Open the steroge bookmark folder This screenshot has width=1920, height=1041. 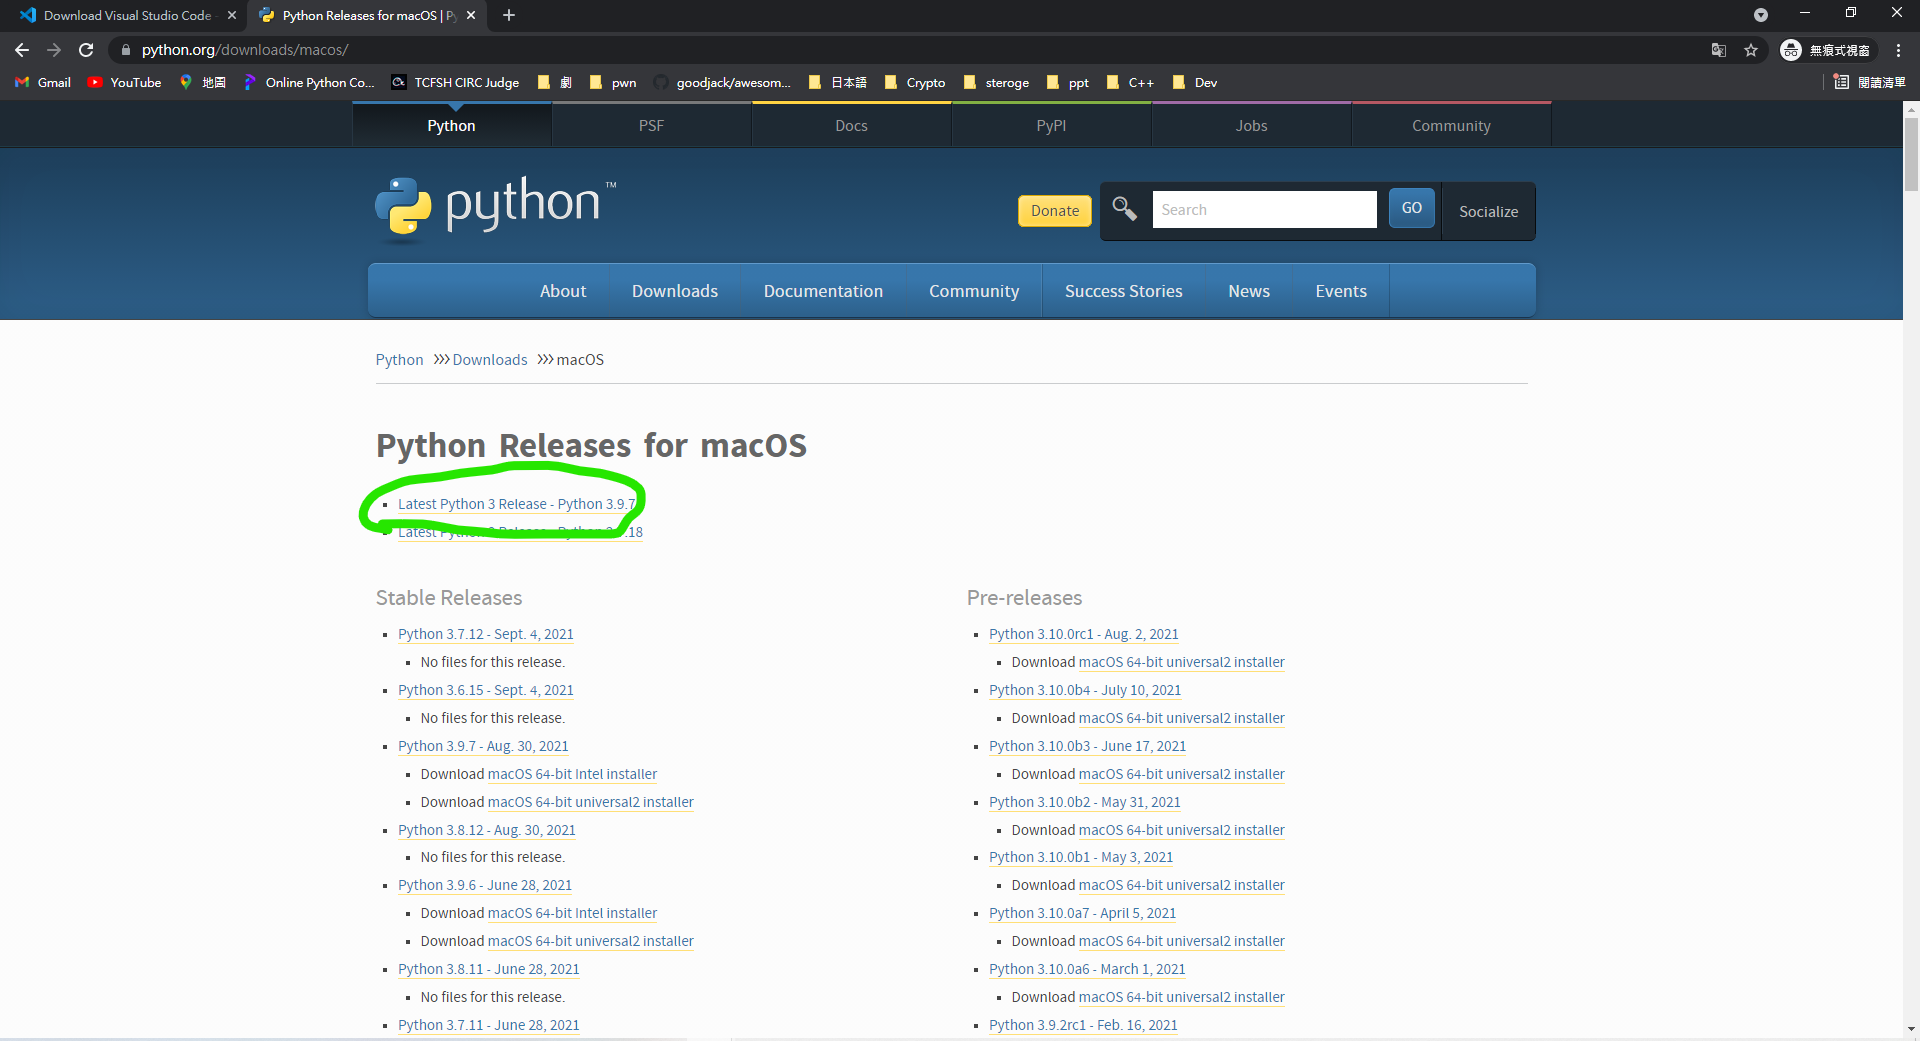(996, 82)
